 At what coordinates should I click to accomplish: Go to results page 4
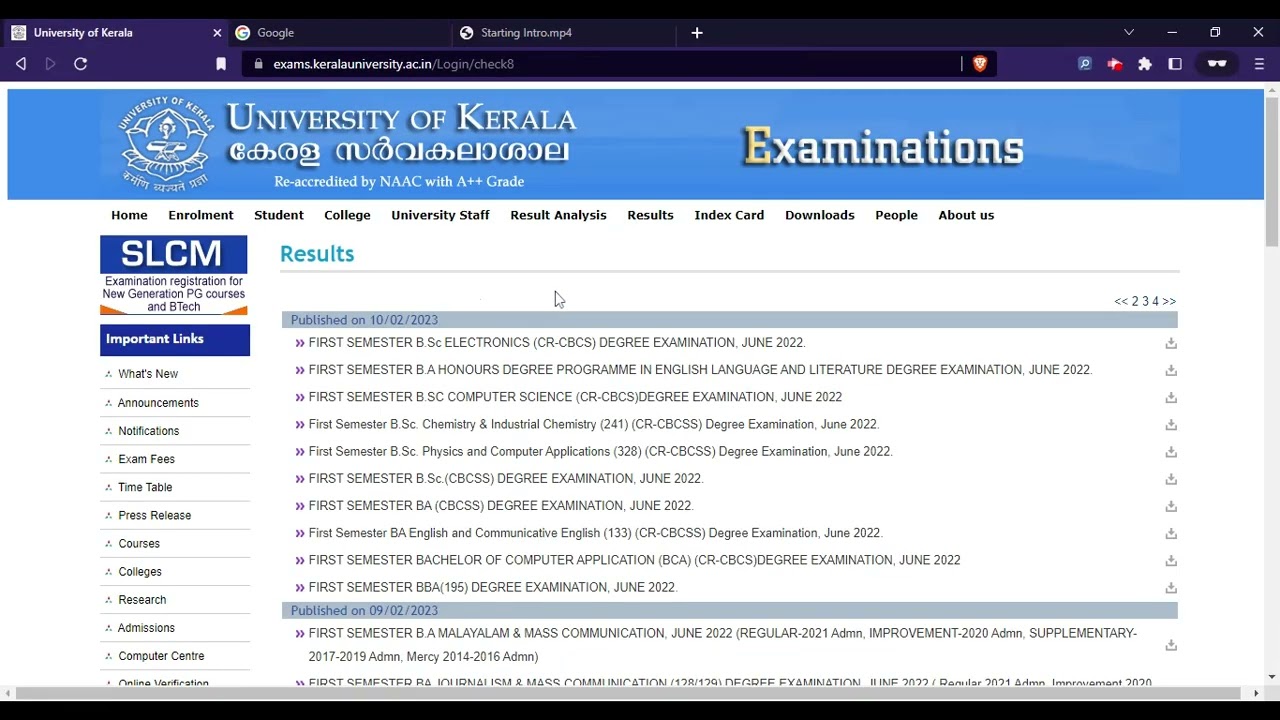coord(1155,301)
